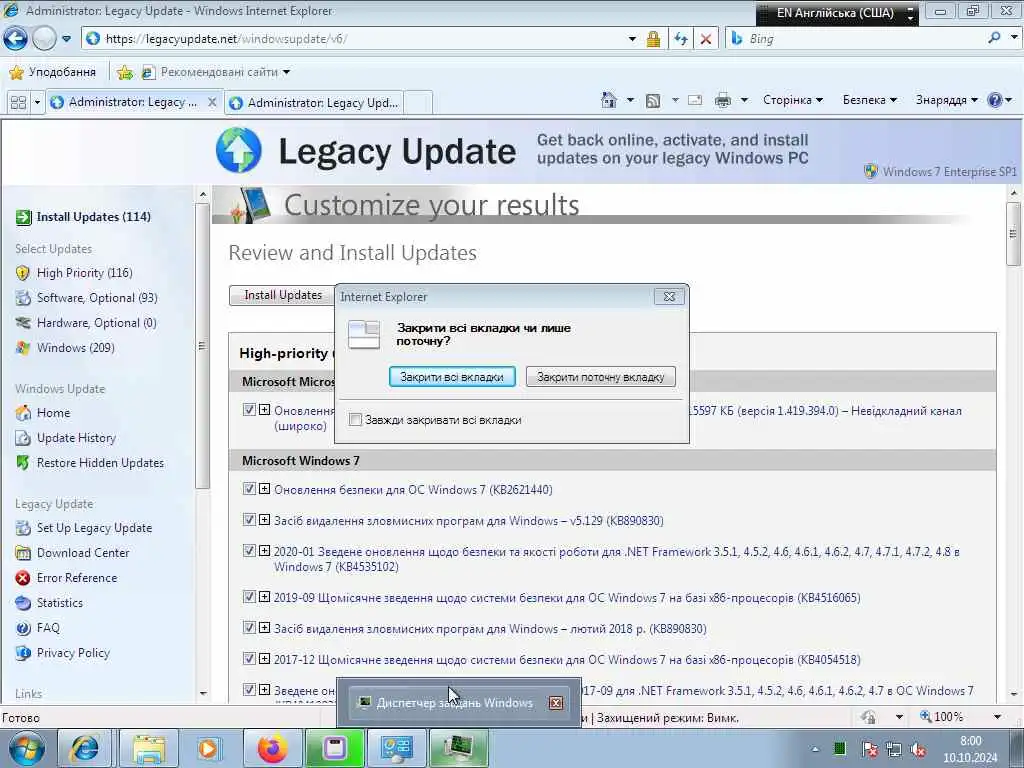Open recent pages dropdown next to Forward
This screenshot has width=1024, height=768.
click(66, 39)
